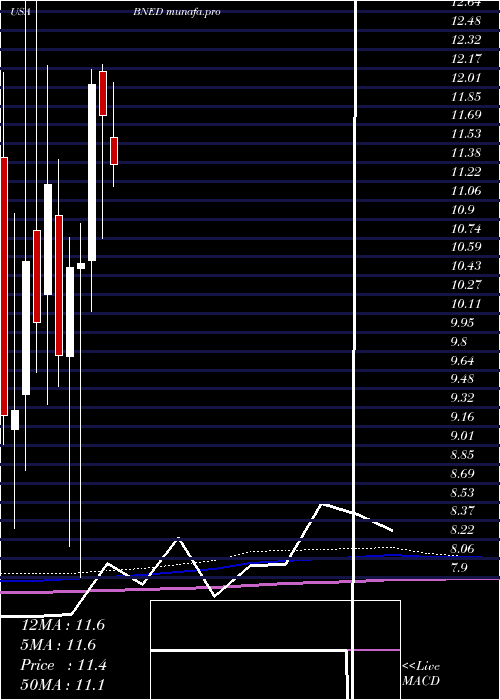Click the 8.69 price axis label

[x=464, y=473]
